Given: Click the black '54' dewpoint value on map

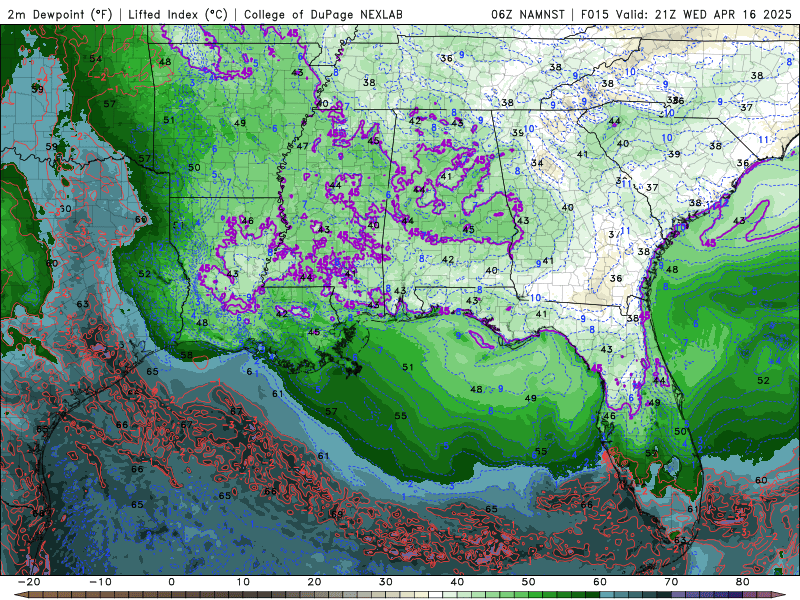Looking at the screenshot, I should pyautogui.click(x=95, y=59).
